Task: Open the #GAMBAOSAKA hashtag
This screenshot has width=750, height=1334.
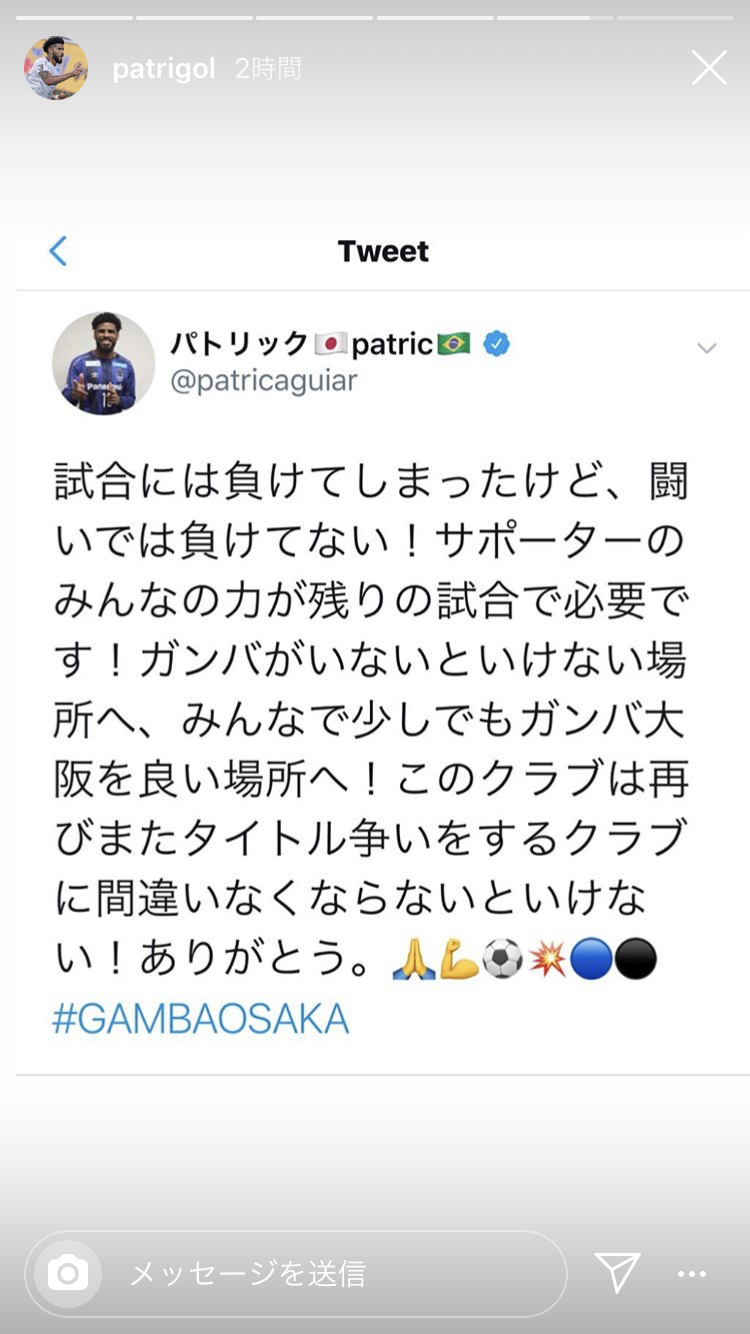Action: [201, 1019]
